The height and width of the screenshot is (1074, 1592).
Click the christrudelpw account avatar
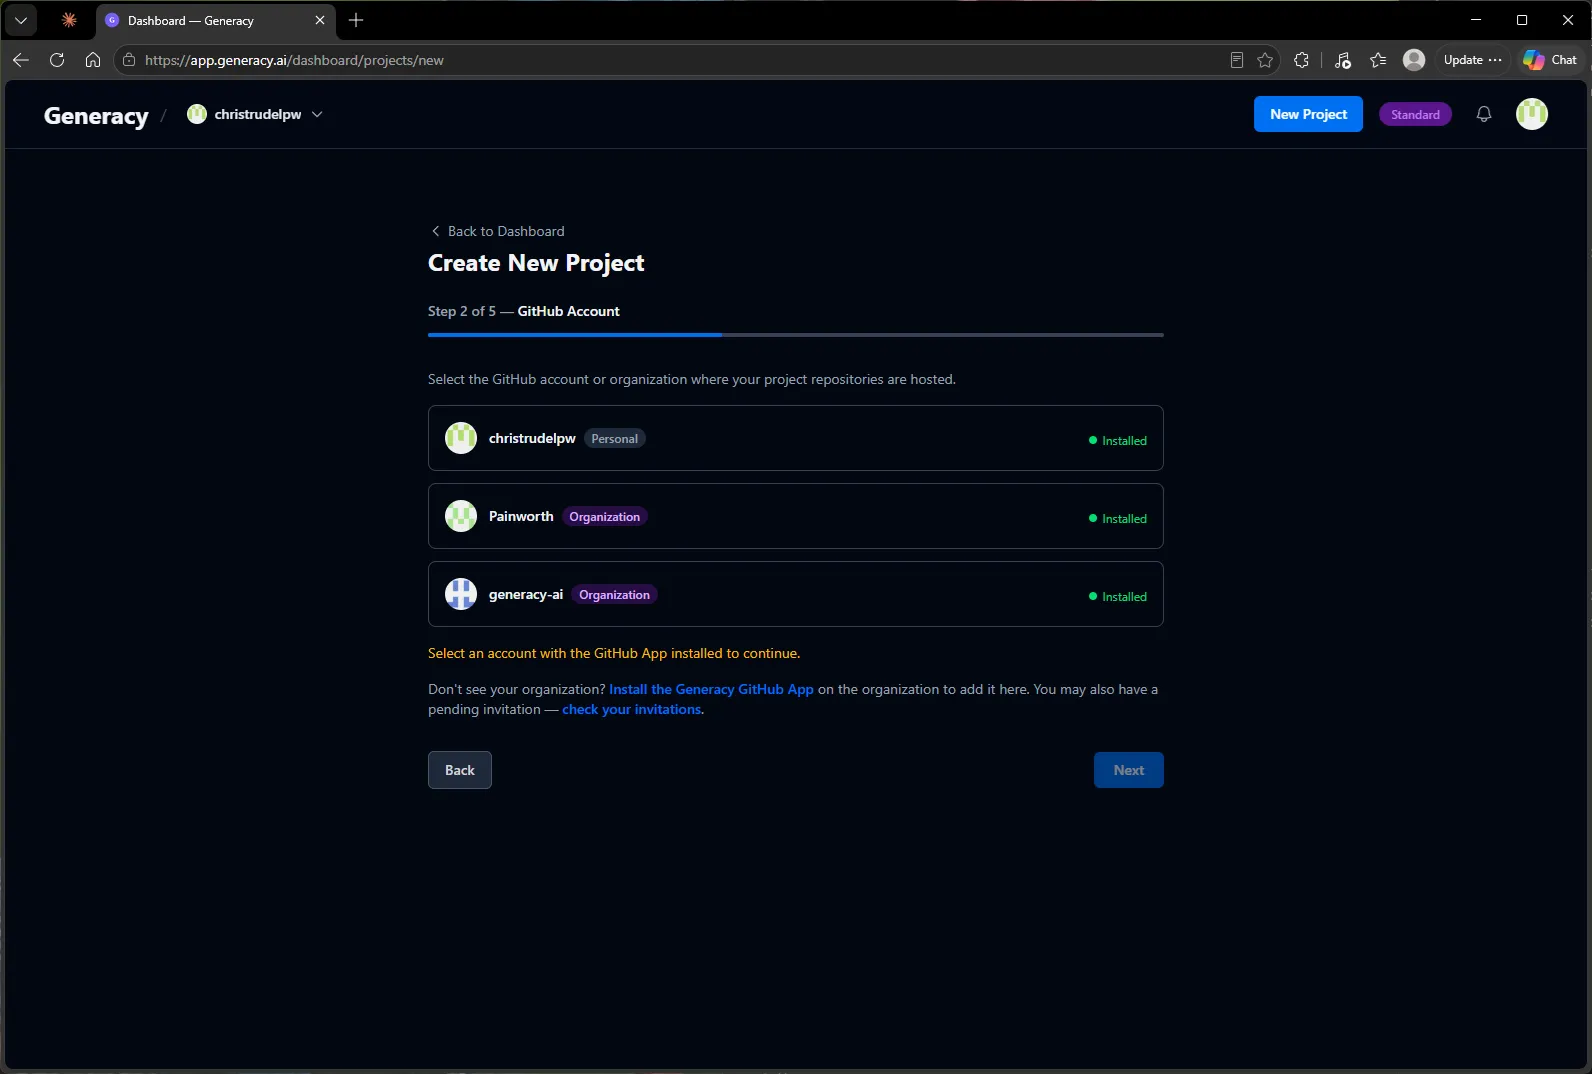tap(461, 438)
